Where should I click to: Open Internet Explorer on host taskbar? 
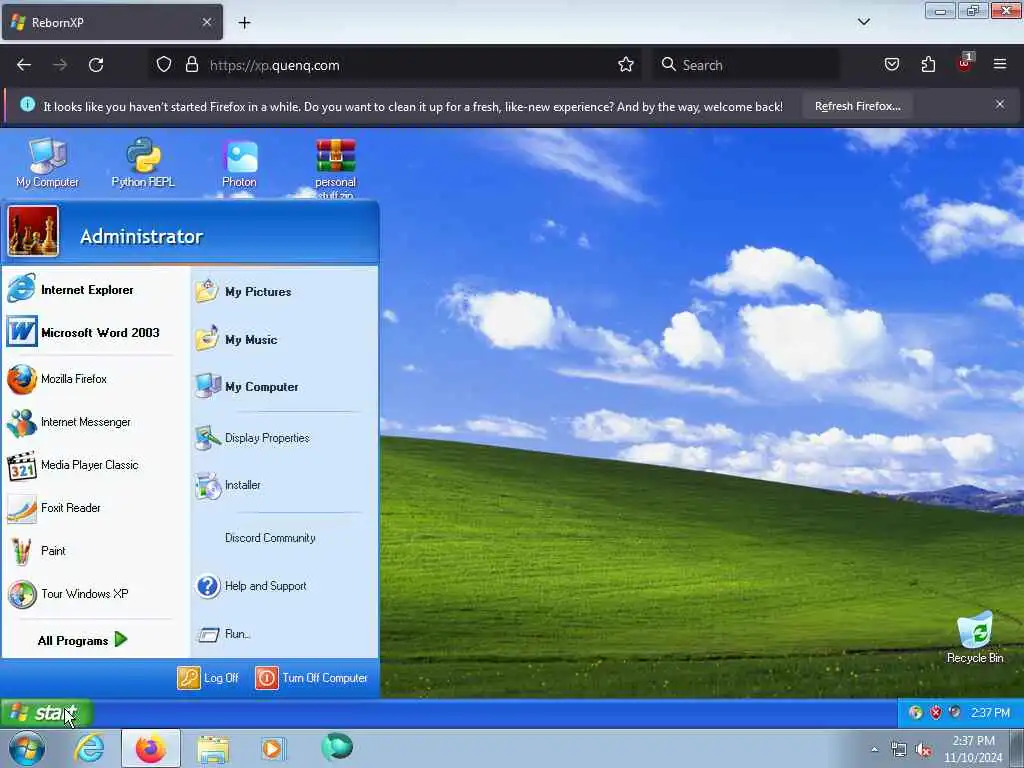89,748
